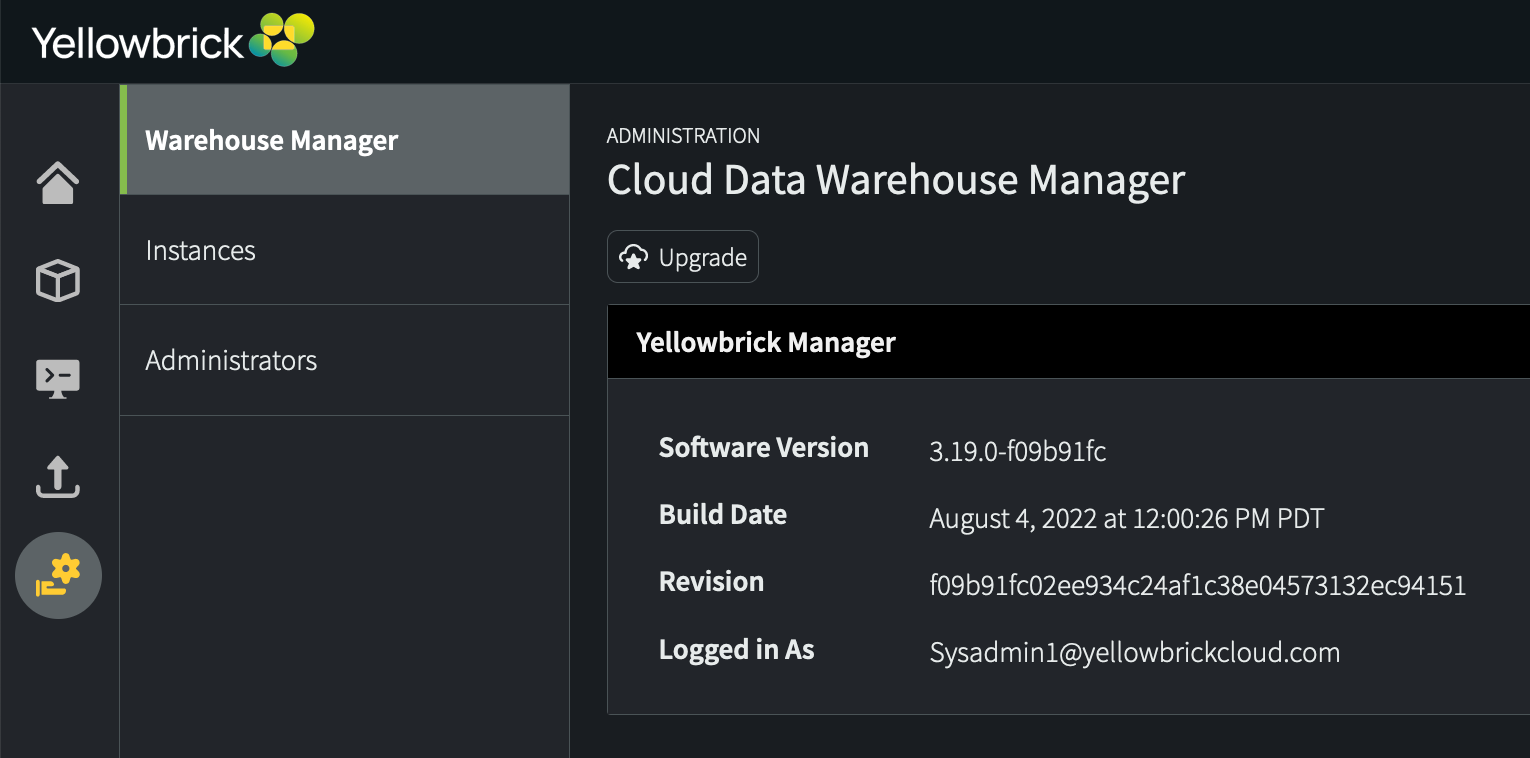
Task: Click the Upgrade button label
Action: pos(703,258)
